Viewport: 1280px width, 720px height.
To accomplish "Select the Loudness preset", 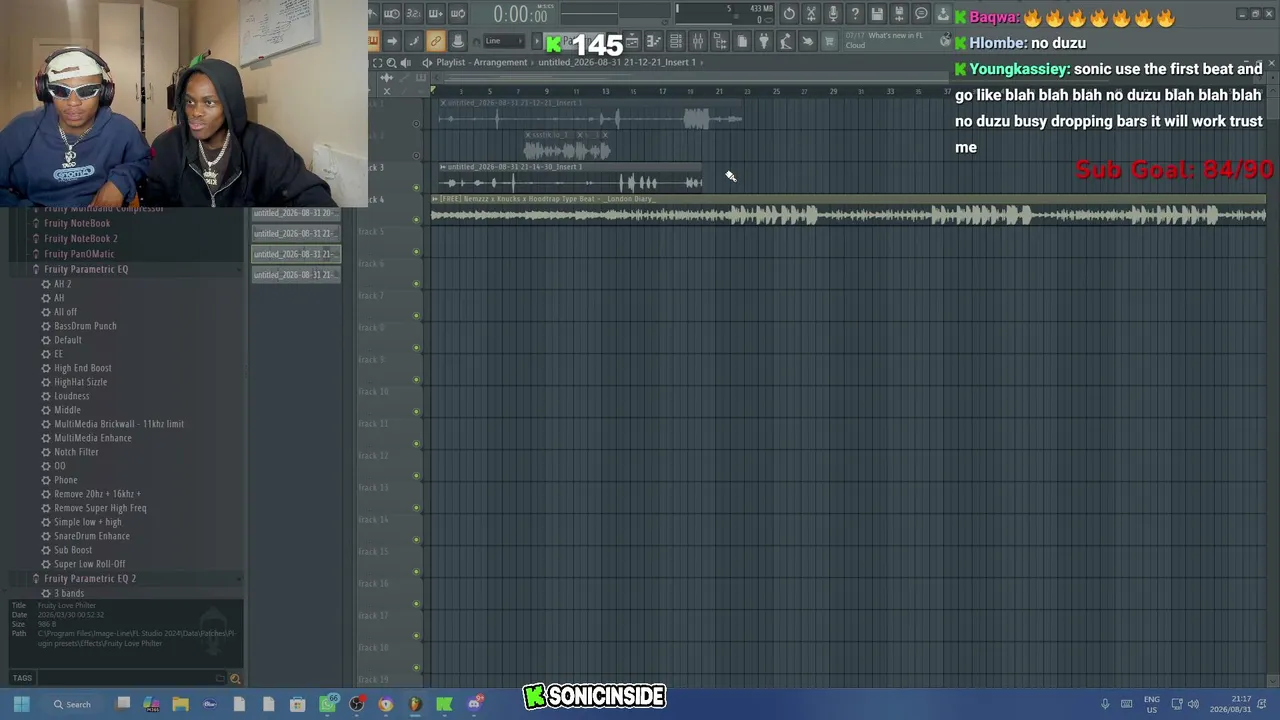I will tap(71, 396).
